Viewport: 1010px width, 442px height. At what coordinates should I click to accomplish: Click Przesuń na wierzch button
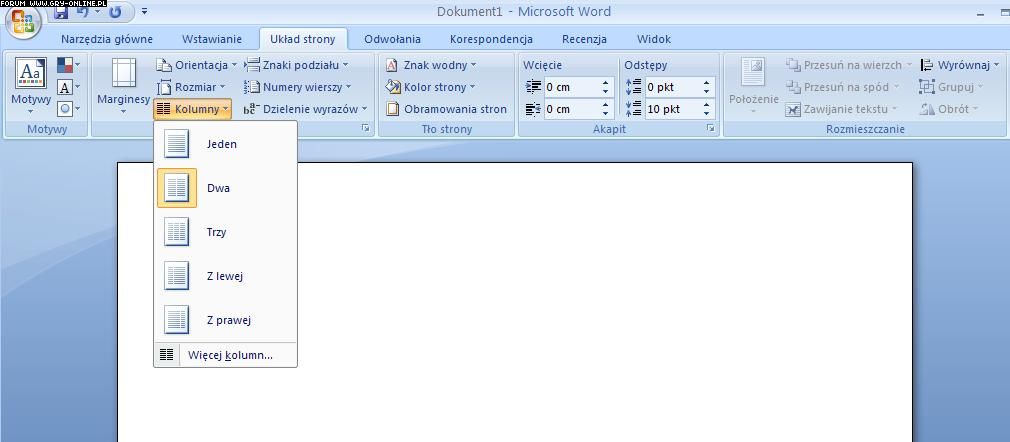[x=849, y=65]
